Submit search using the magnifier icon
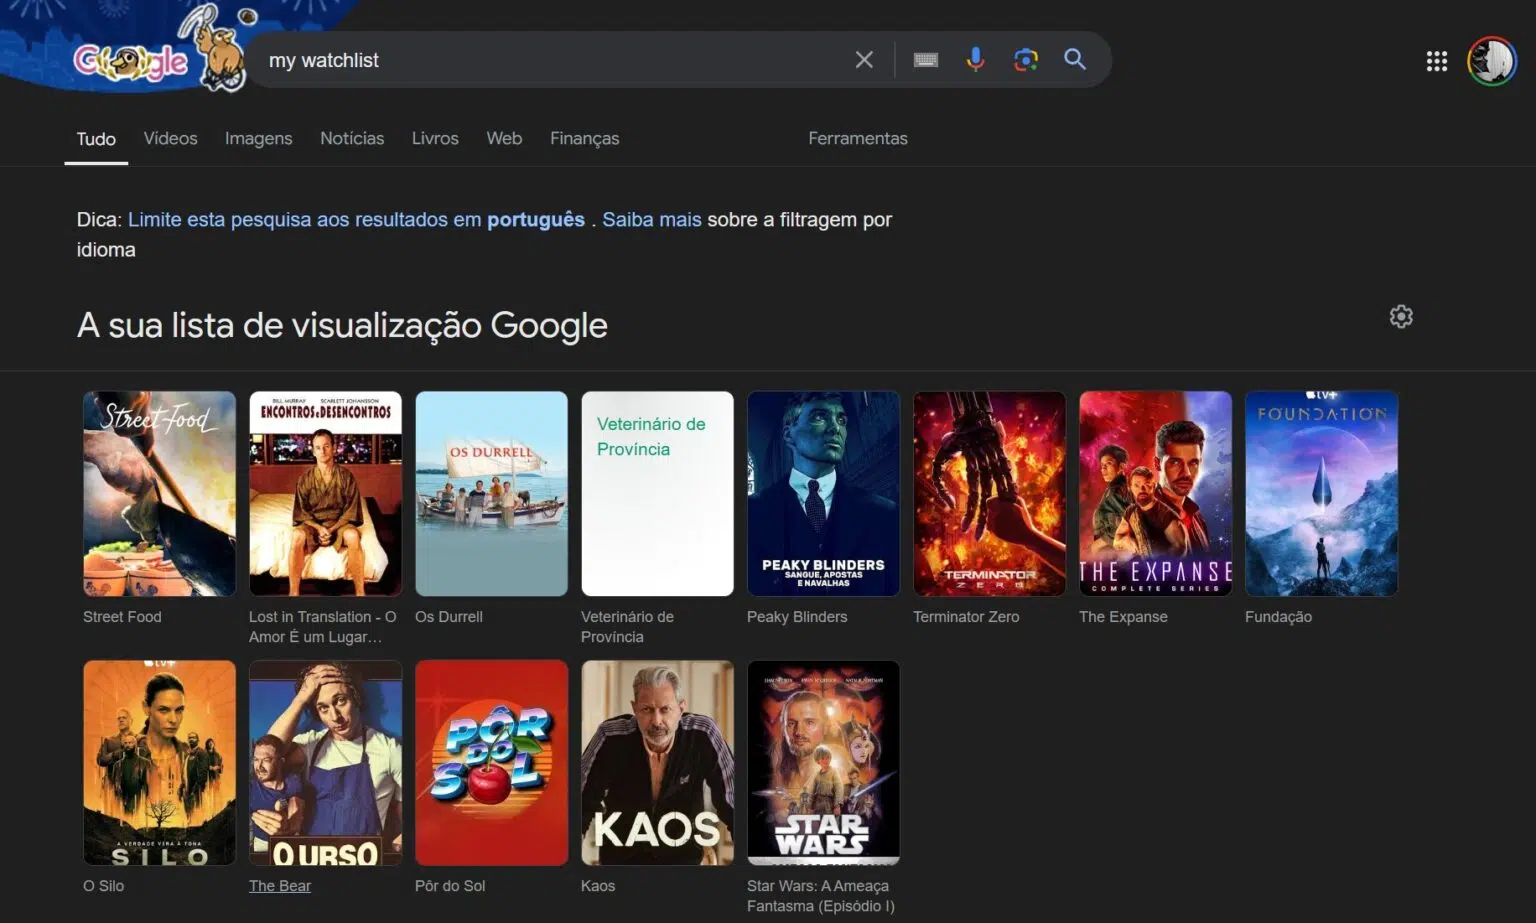The height and width of the screenshot is (923, 1536). [1075, 59]
